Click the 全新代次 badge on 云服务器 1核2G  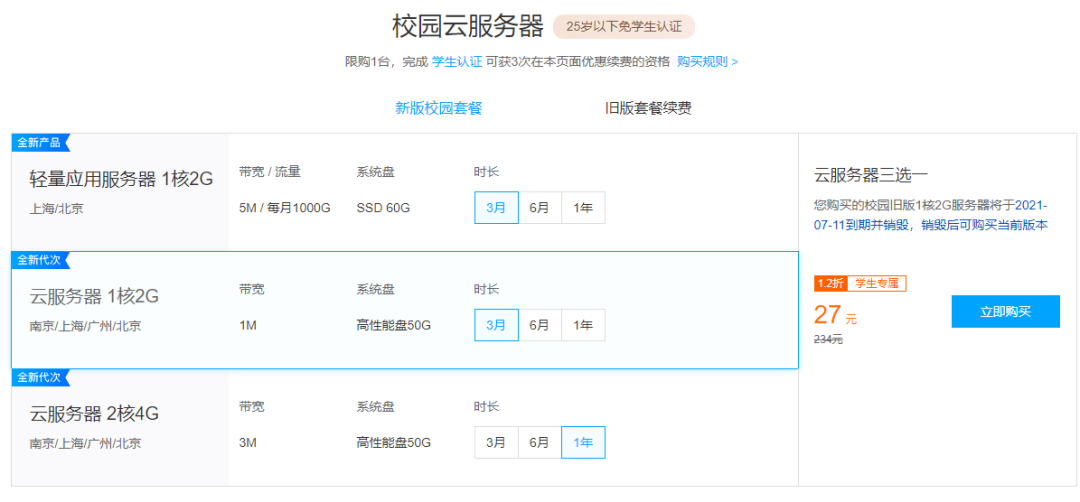point(41,260)
